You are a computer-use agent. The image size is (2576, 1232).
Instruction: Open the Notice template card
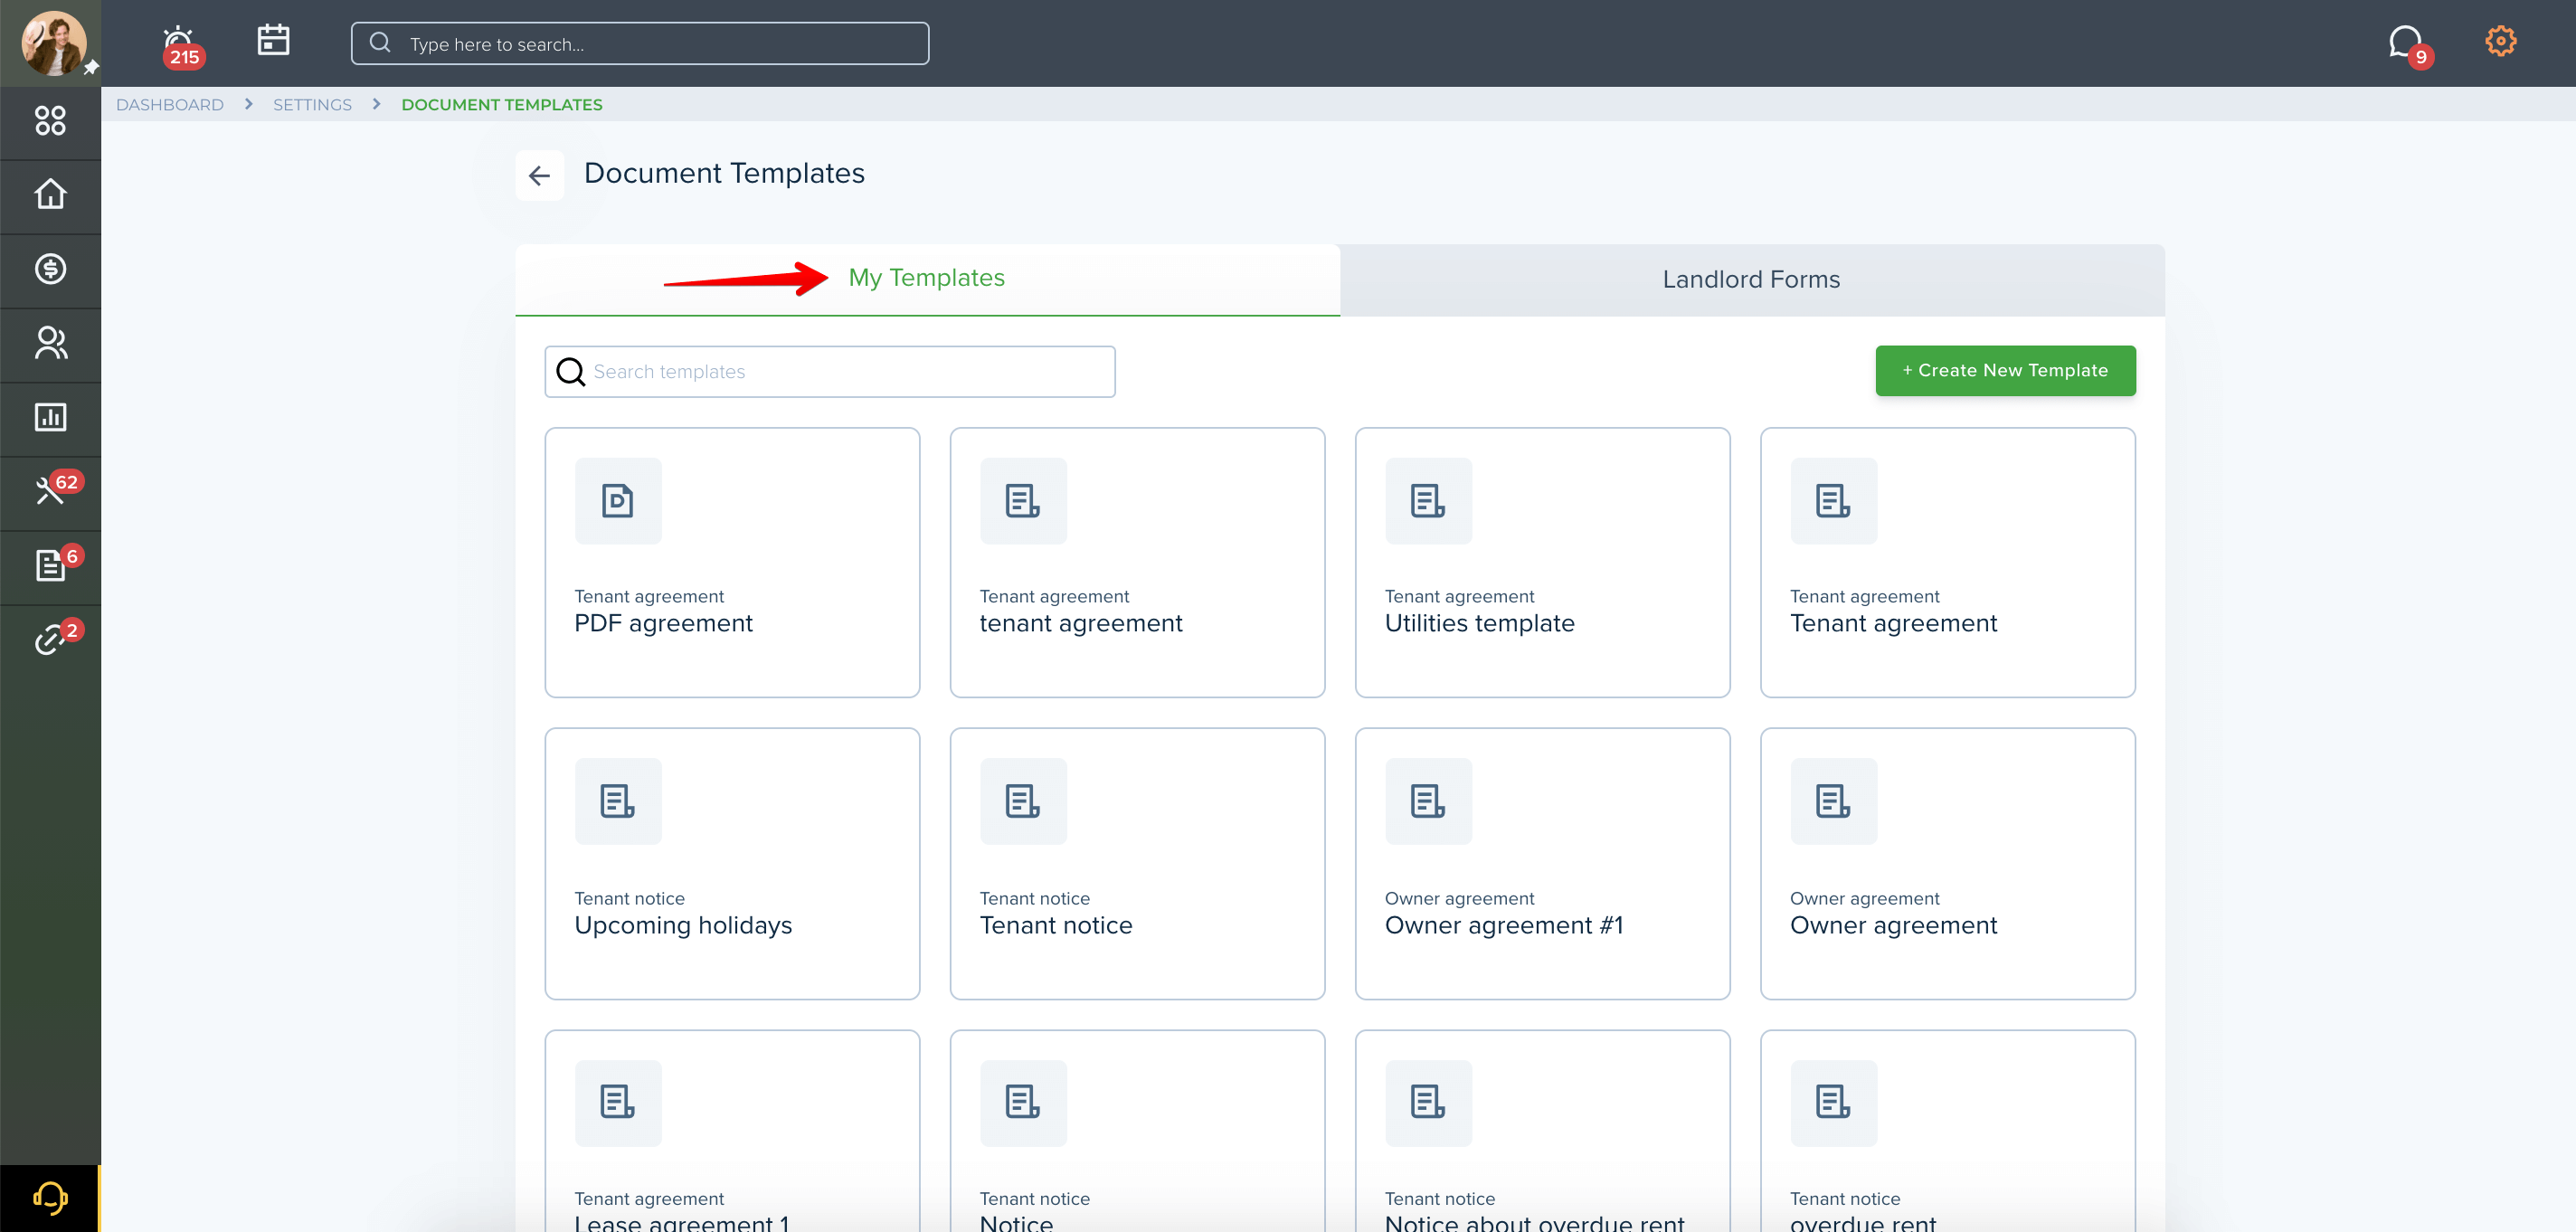point(1137,1131)
